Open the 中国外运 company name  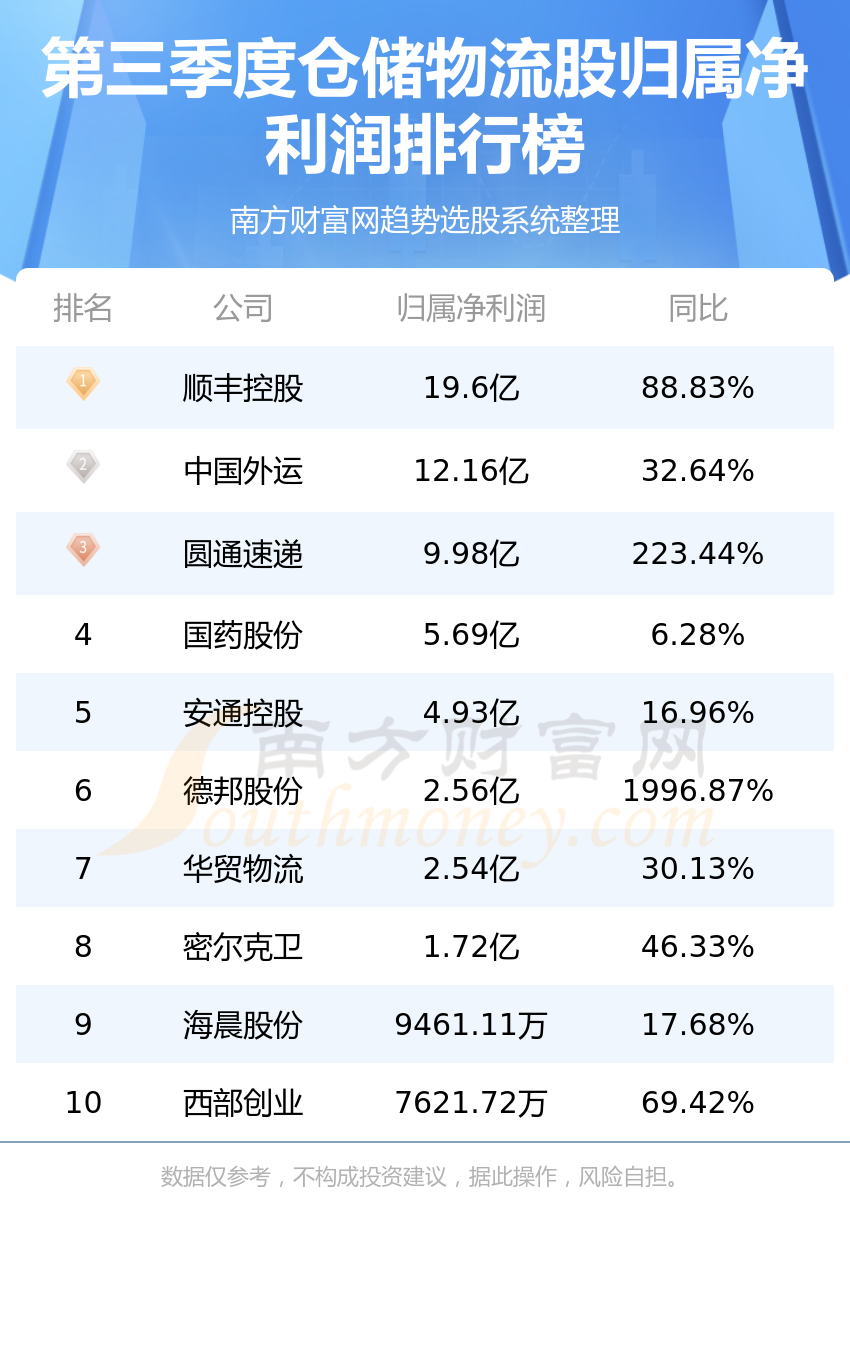pos(243,470)
